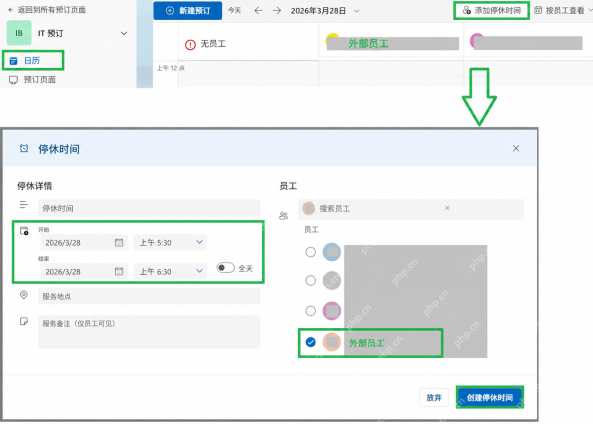This screenshot has height=424, width=593.
Task: Click the pink avatar of third employee
Action: (332, 311)
